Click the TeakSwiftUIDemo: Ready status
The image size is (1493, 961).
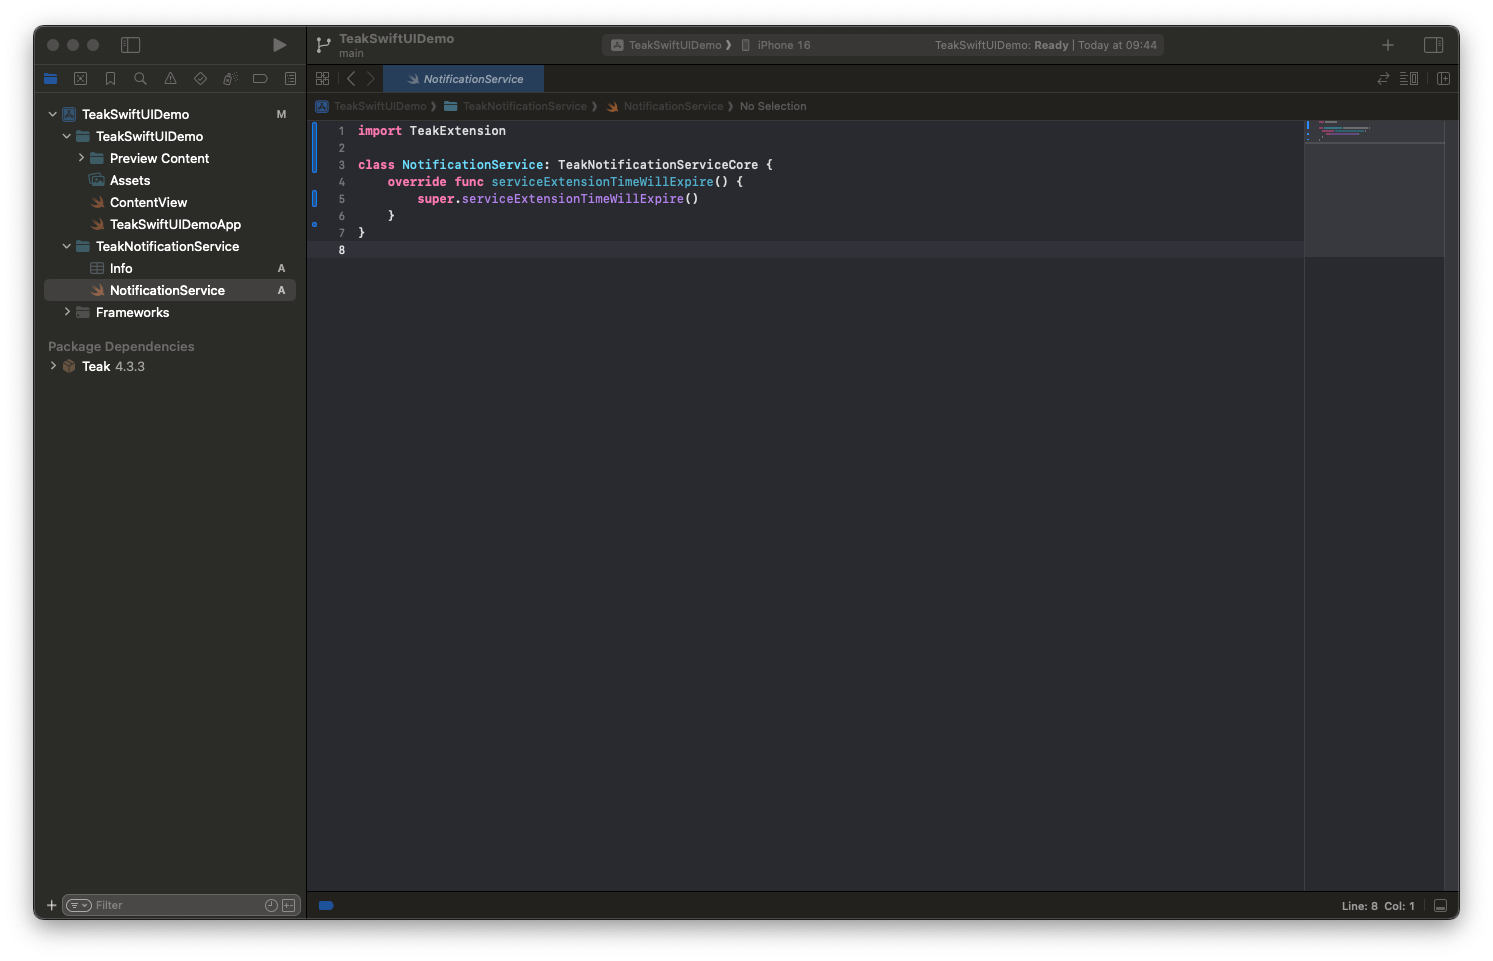coord(1046,45)
